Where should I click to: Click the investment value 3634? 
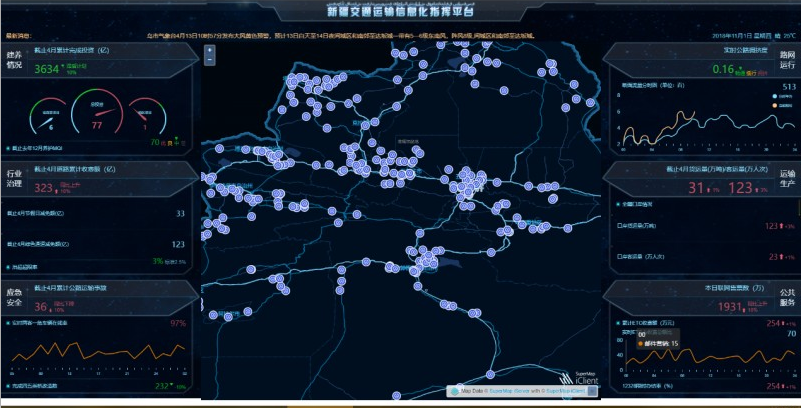(x=47, y=69)
